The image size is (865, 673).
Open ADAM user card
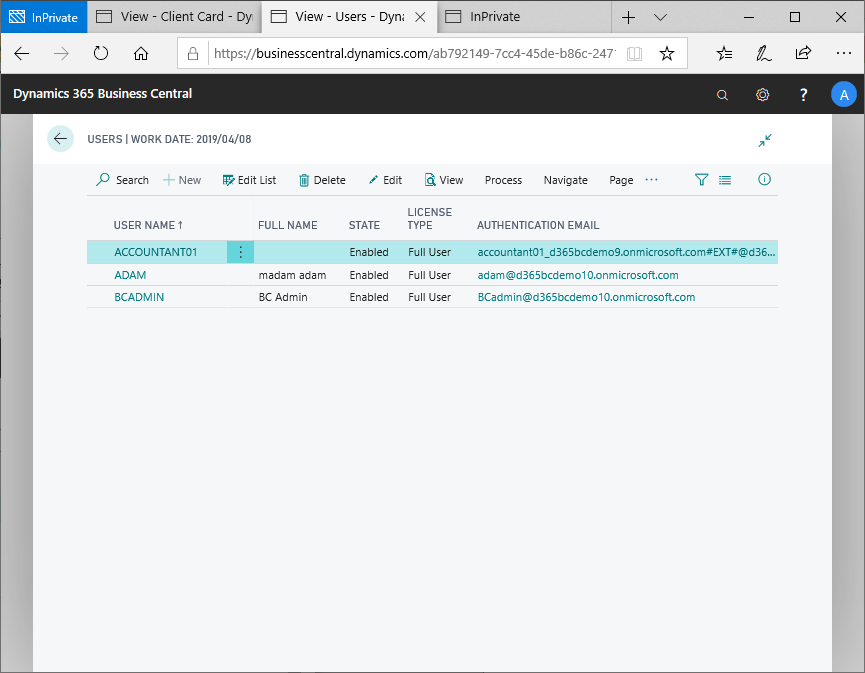(130, 275)
